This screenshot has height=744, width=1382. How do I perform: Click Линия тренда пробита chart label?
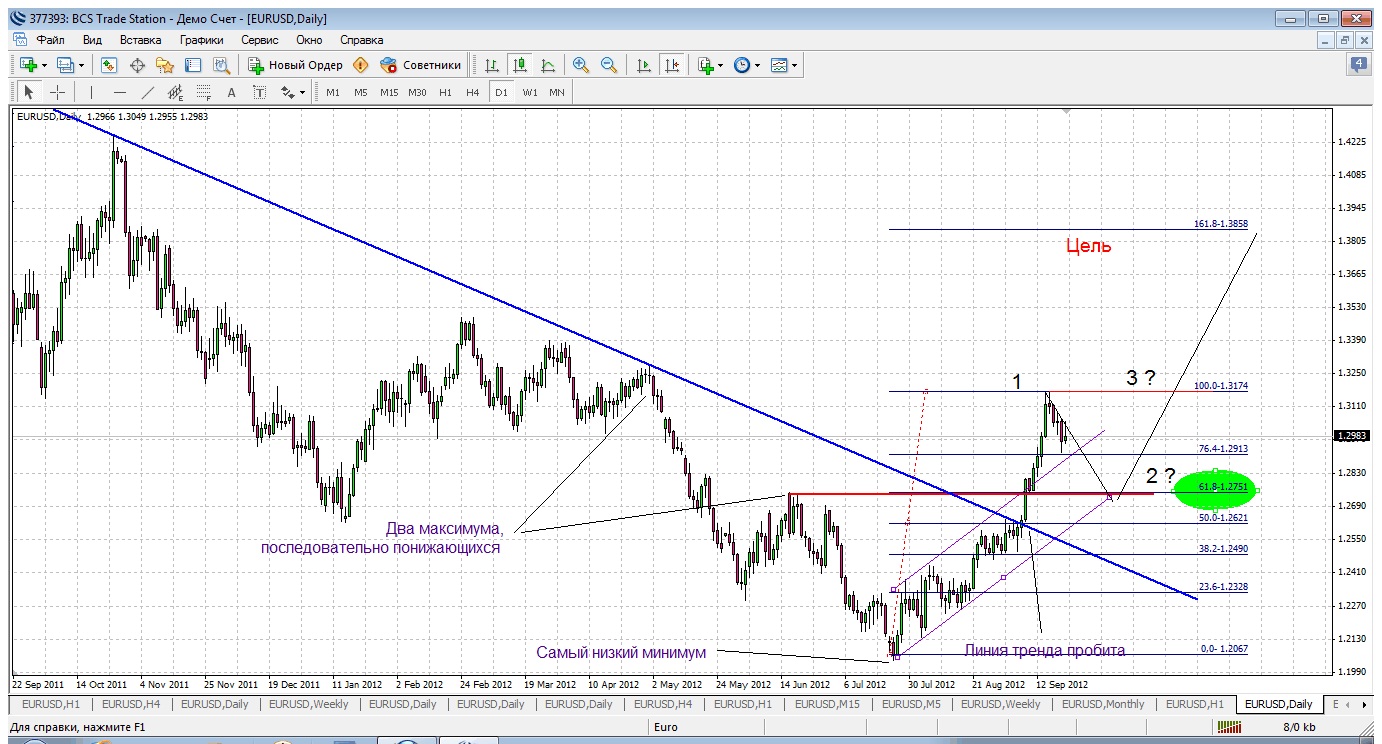tap(1045, 650)
